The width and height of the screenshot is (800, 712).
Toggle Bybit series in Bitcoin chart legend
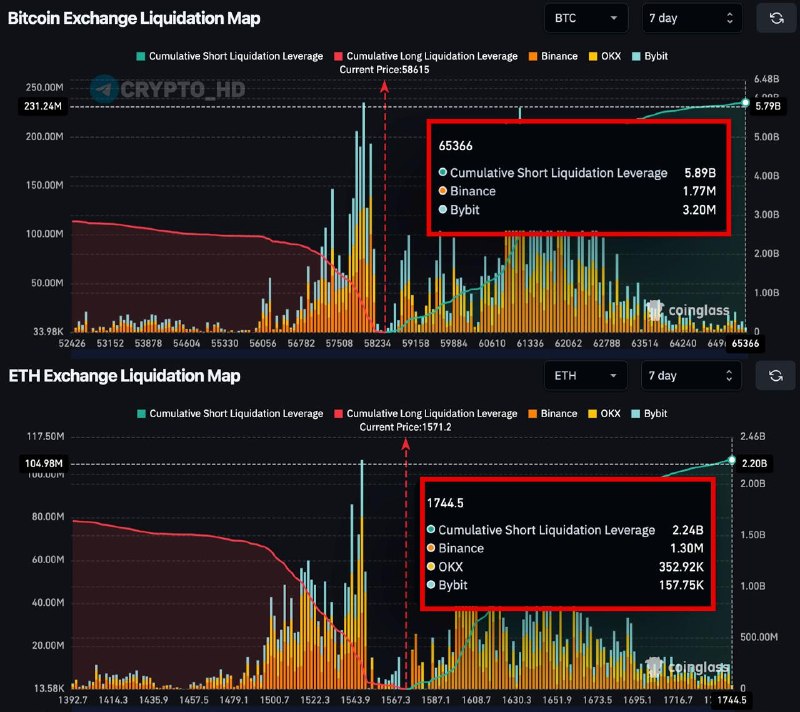(649, 56)
